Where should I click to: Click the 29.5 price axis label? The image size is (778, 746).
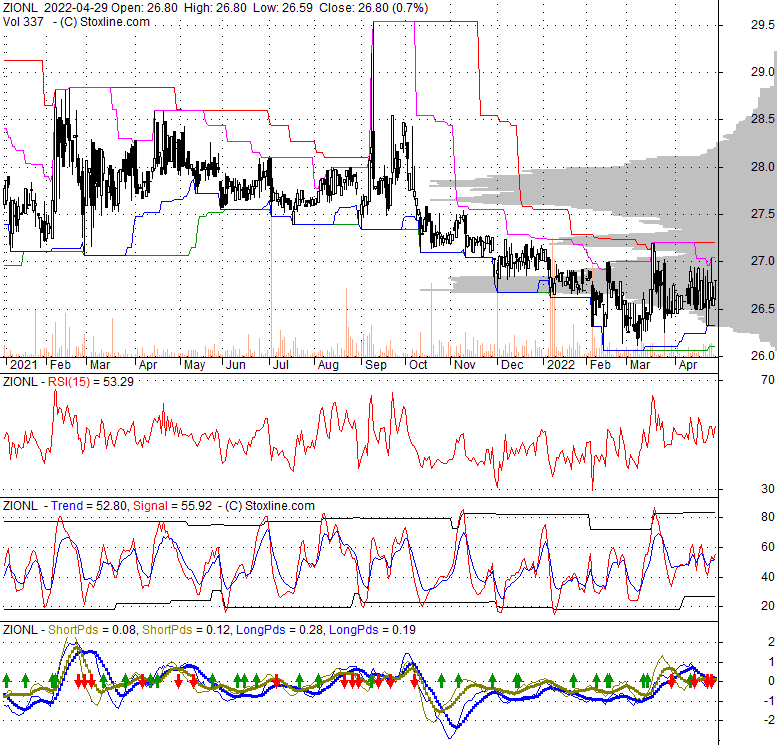(762, 25)
